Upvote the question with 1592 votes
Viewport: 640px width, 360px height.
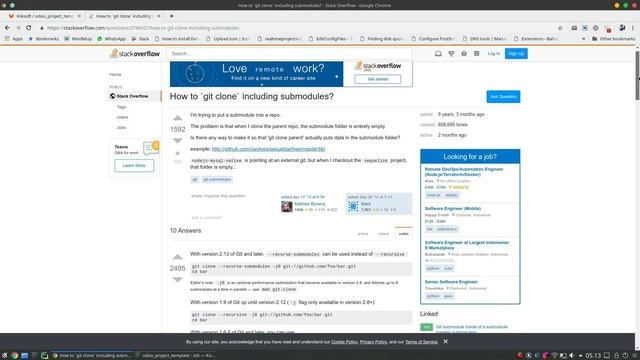pos(177,118)
